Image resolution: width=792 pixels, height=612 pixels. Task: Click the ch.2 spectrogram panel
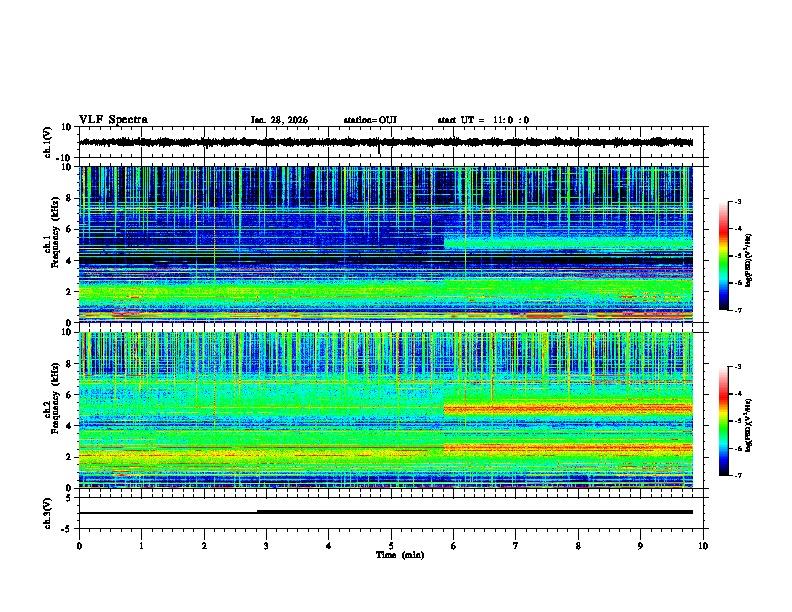click(386, 410)
